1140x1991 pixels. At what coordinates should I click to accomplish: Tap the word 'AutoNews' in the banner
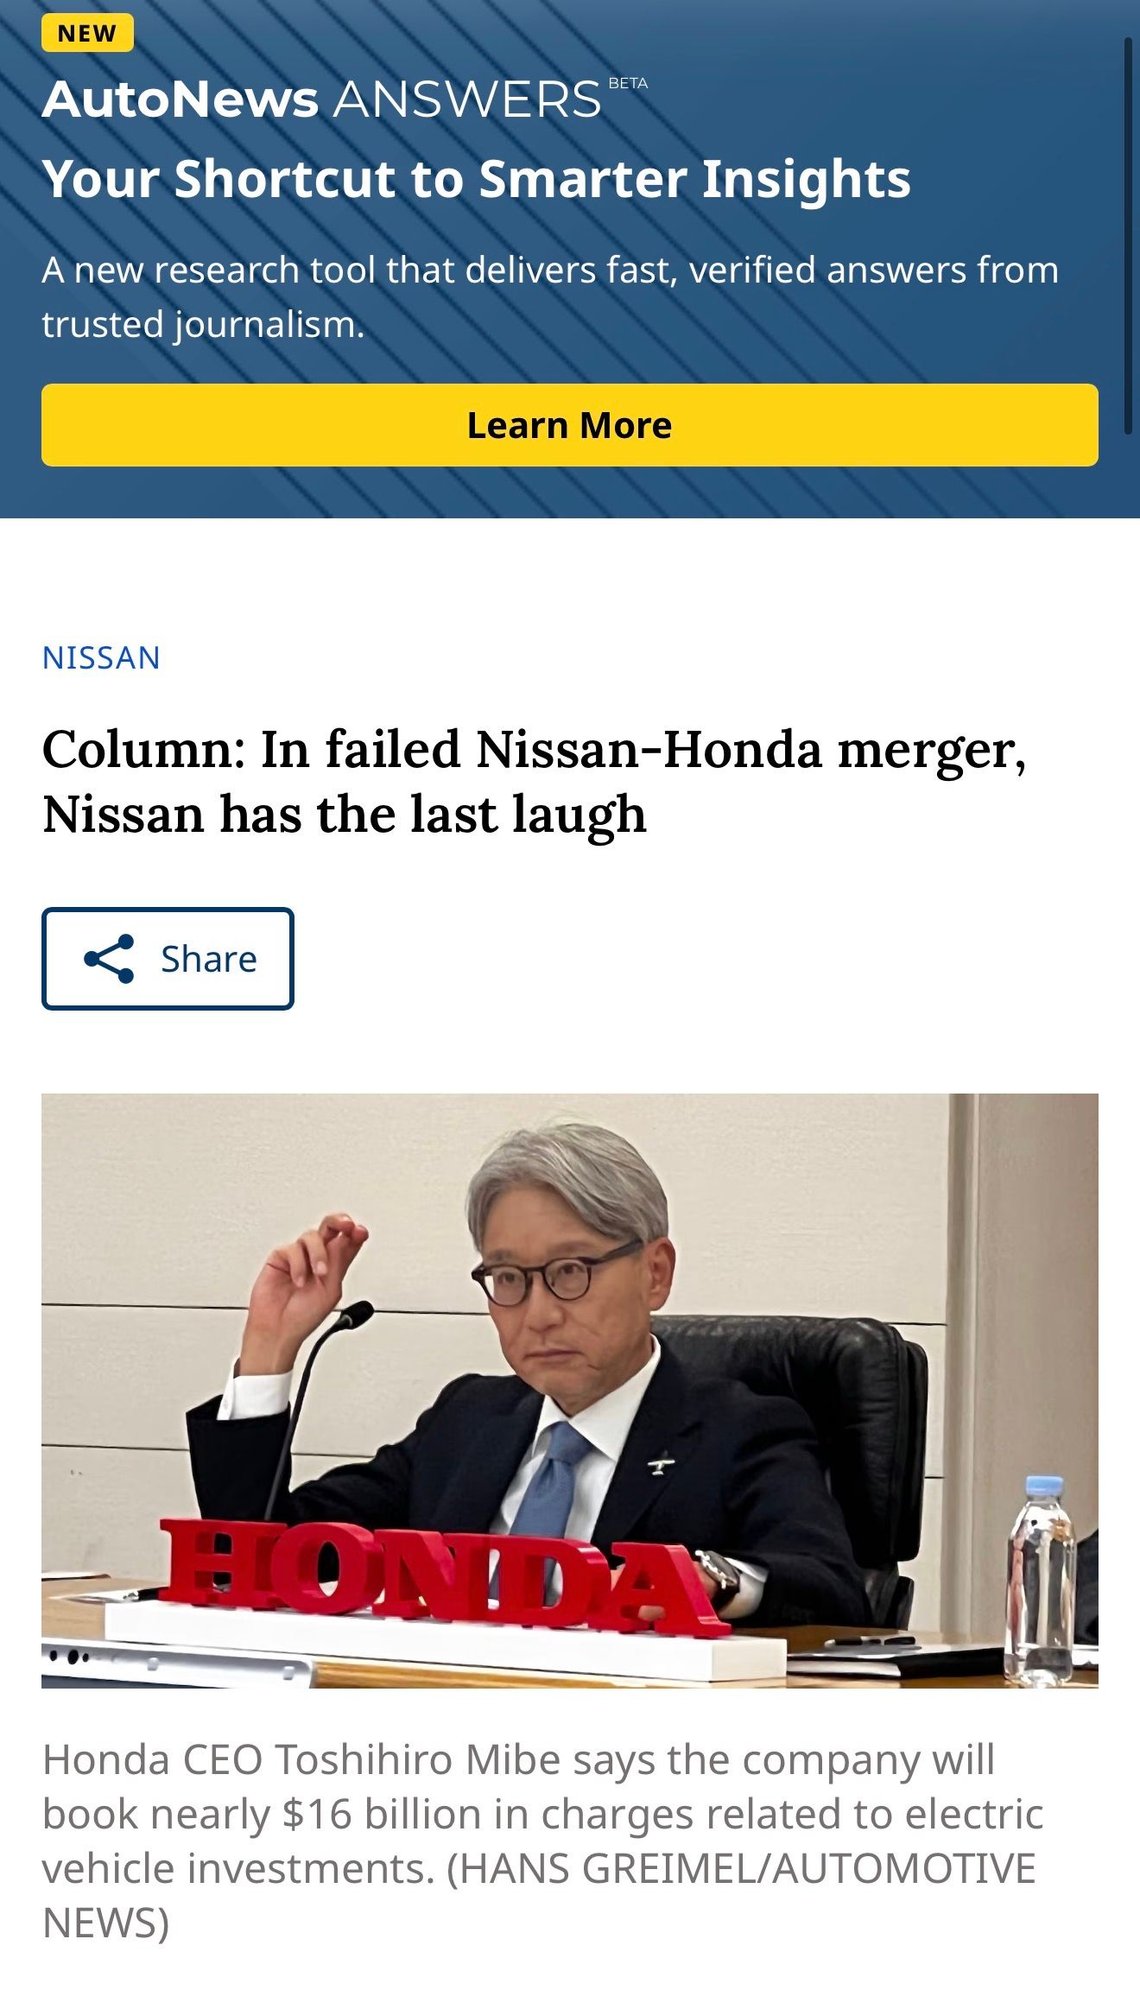pos(180,100)
